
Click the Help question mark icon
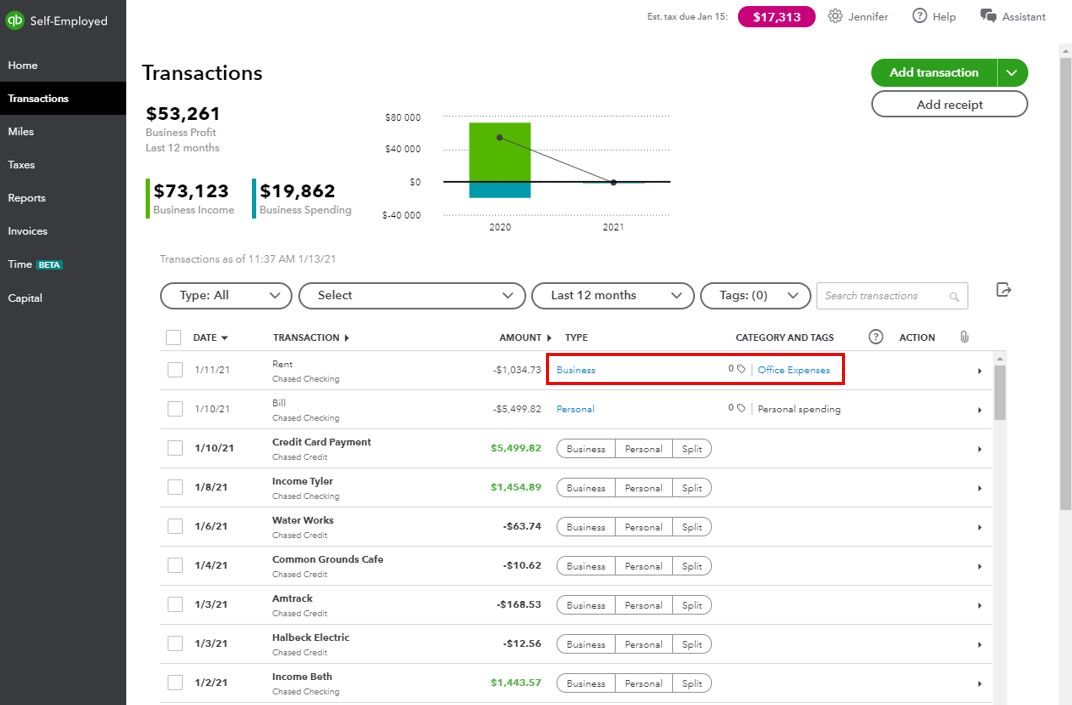[x=920, y=16]
